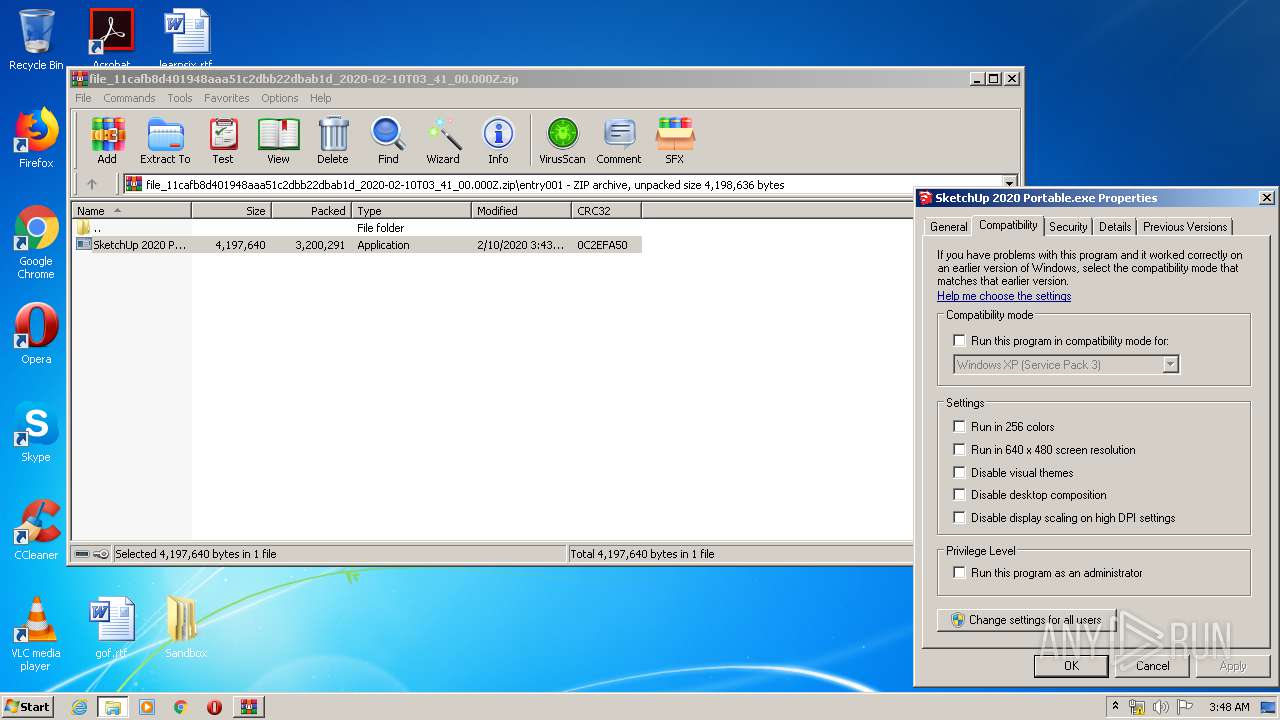Open the Favorites menu
This screenshot has width=1280, height=720.
227,98
